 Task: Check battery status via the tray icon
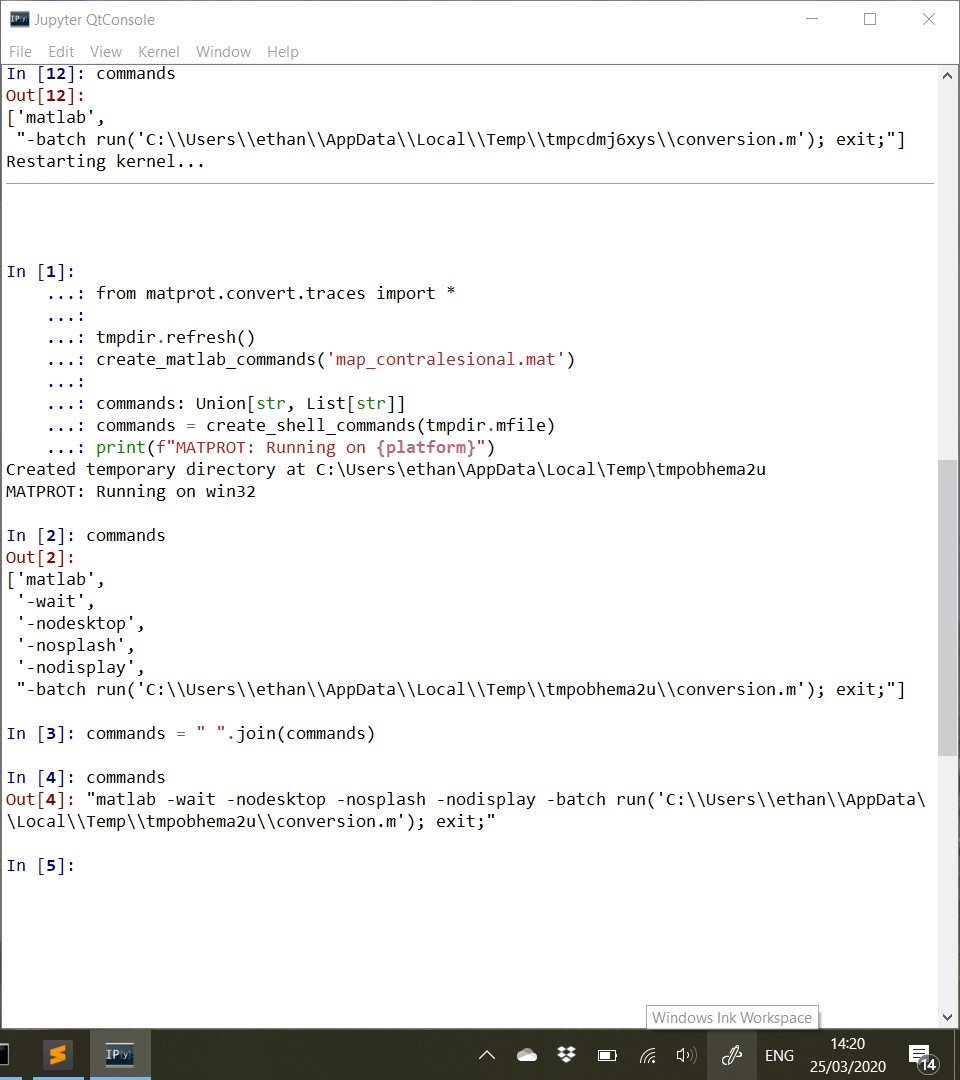point(607,1054)
